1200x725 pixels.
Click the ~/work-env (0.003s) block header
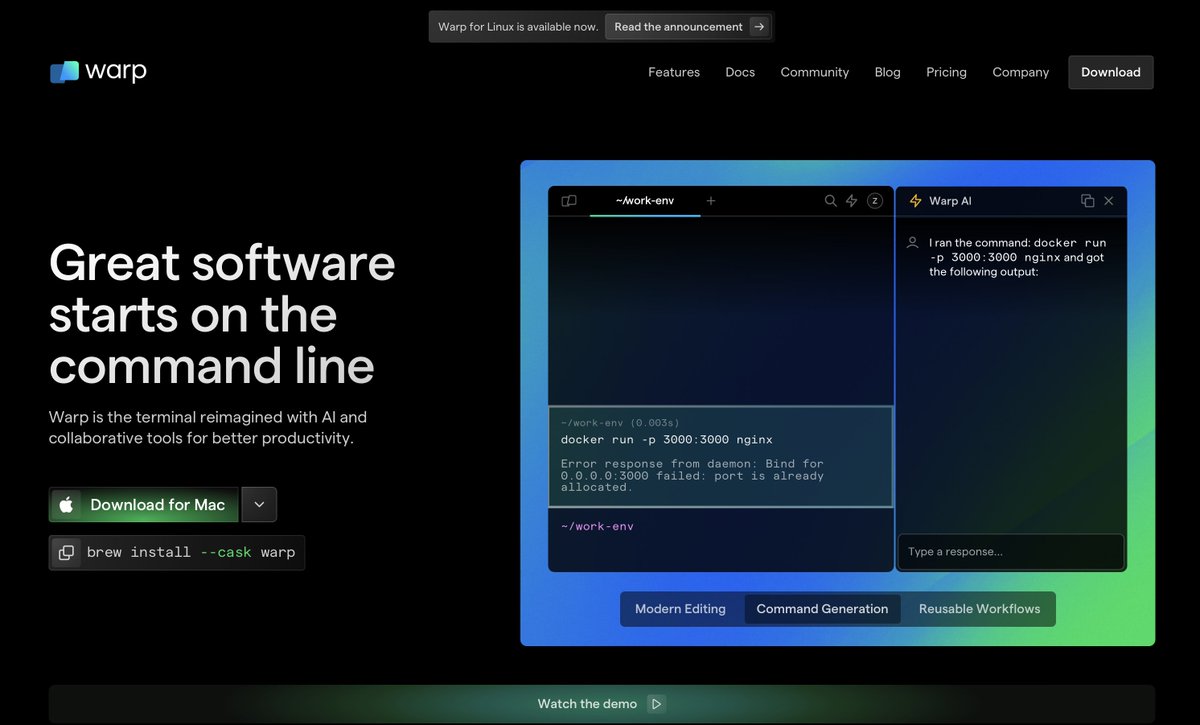coord(620,423)
